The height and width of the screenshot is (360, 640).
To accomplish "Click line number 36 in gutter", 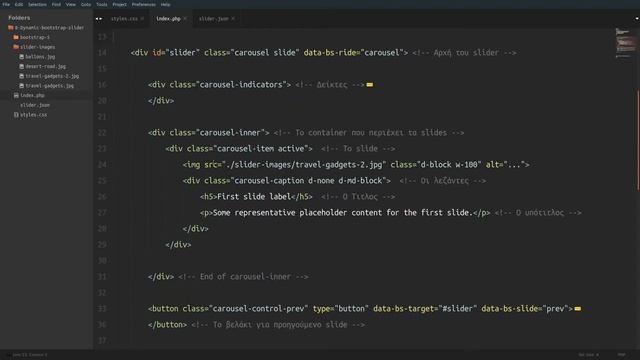I will [102, 324].
